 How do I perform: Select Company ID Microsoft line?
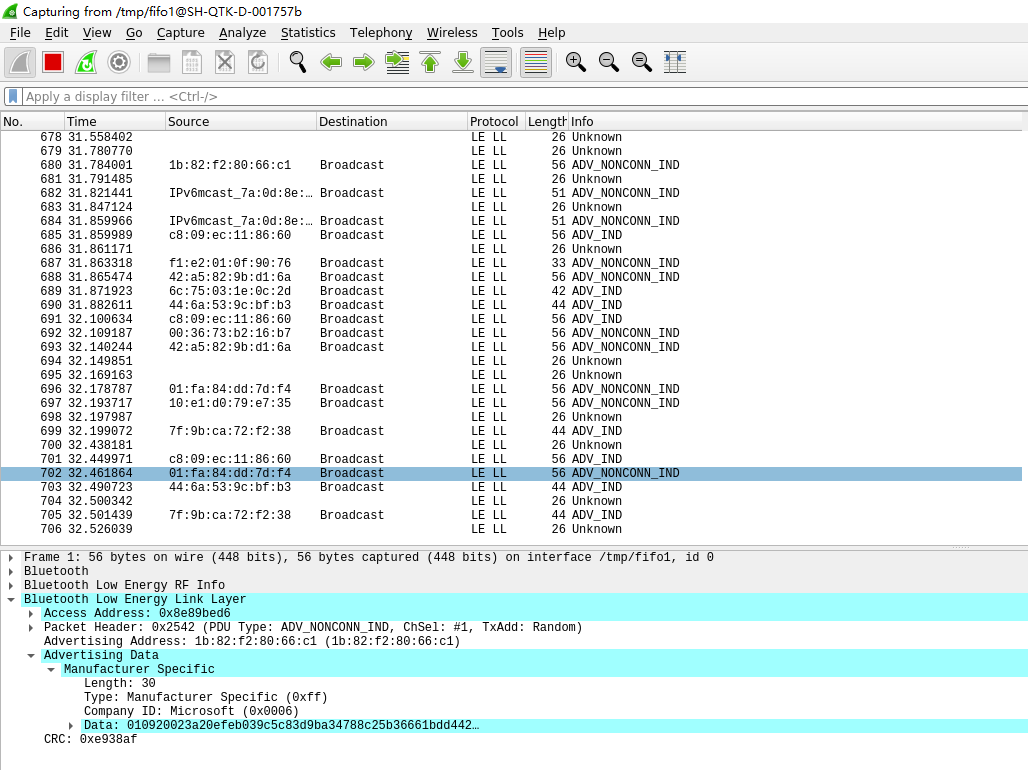pos(191,711)
